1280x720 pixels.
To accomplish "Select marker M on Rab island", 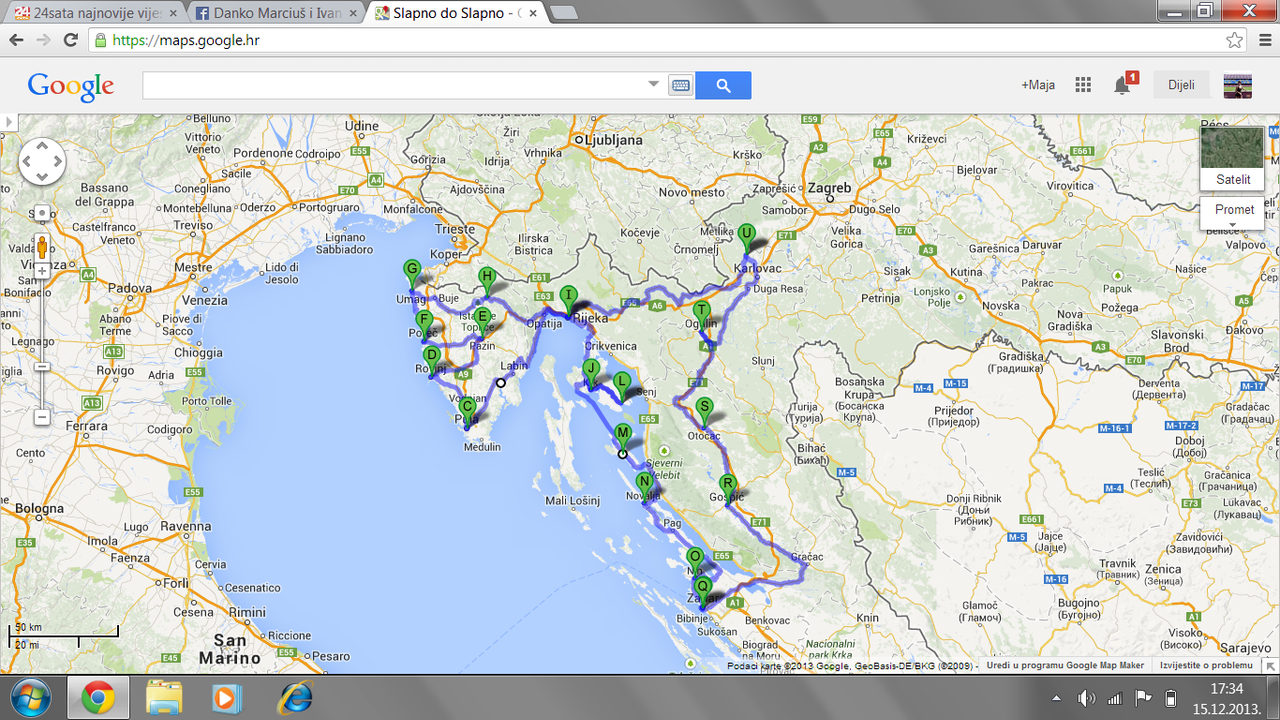I will [622, 436].
